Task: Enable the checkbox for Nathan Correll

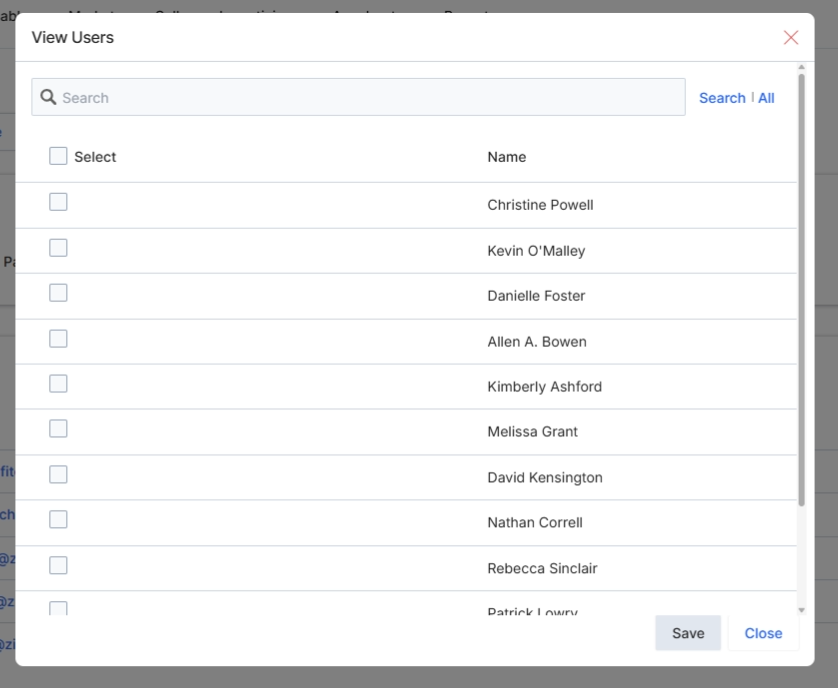Action: pos(58,520)
